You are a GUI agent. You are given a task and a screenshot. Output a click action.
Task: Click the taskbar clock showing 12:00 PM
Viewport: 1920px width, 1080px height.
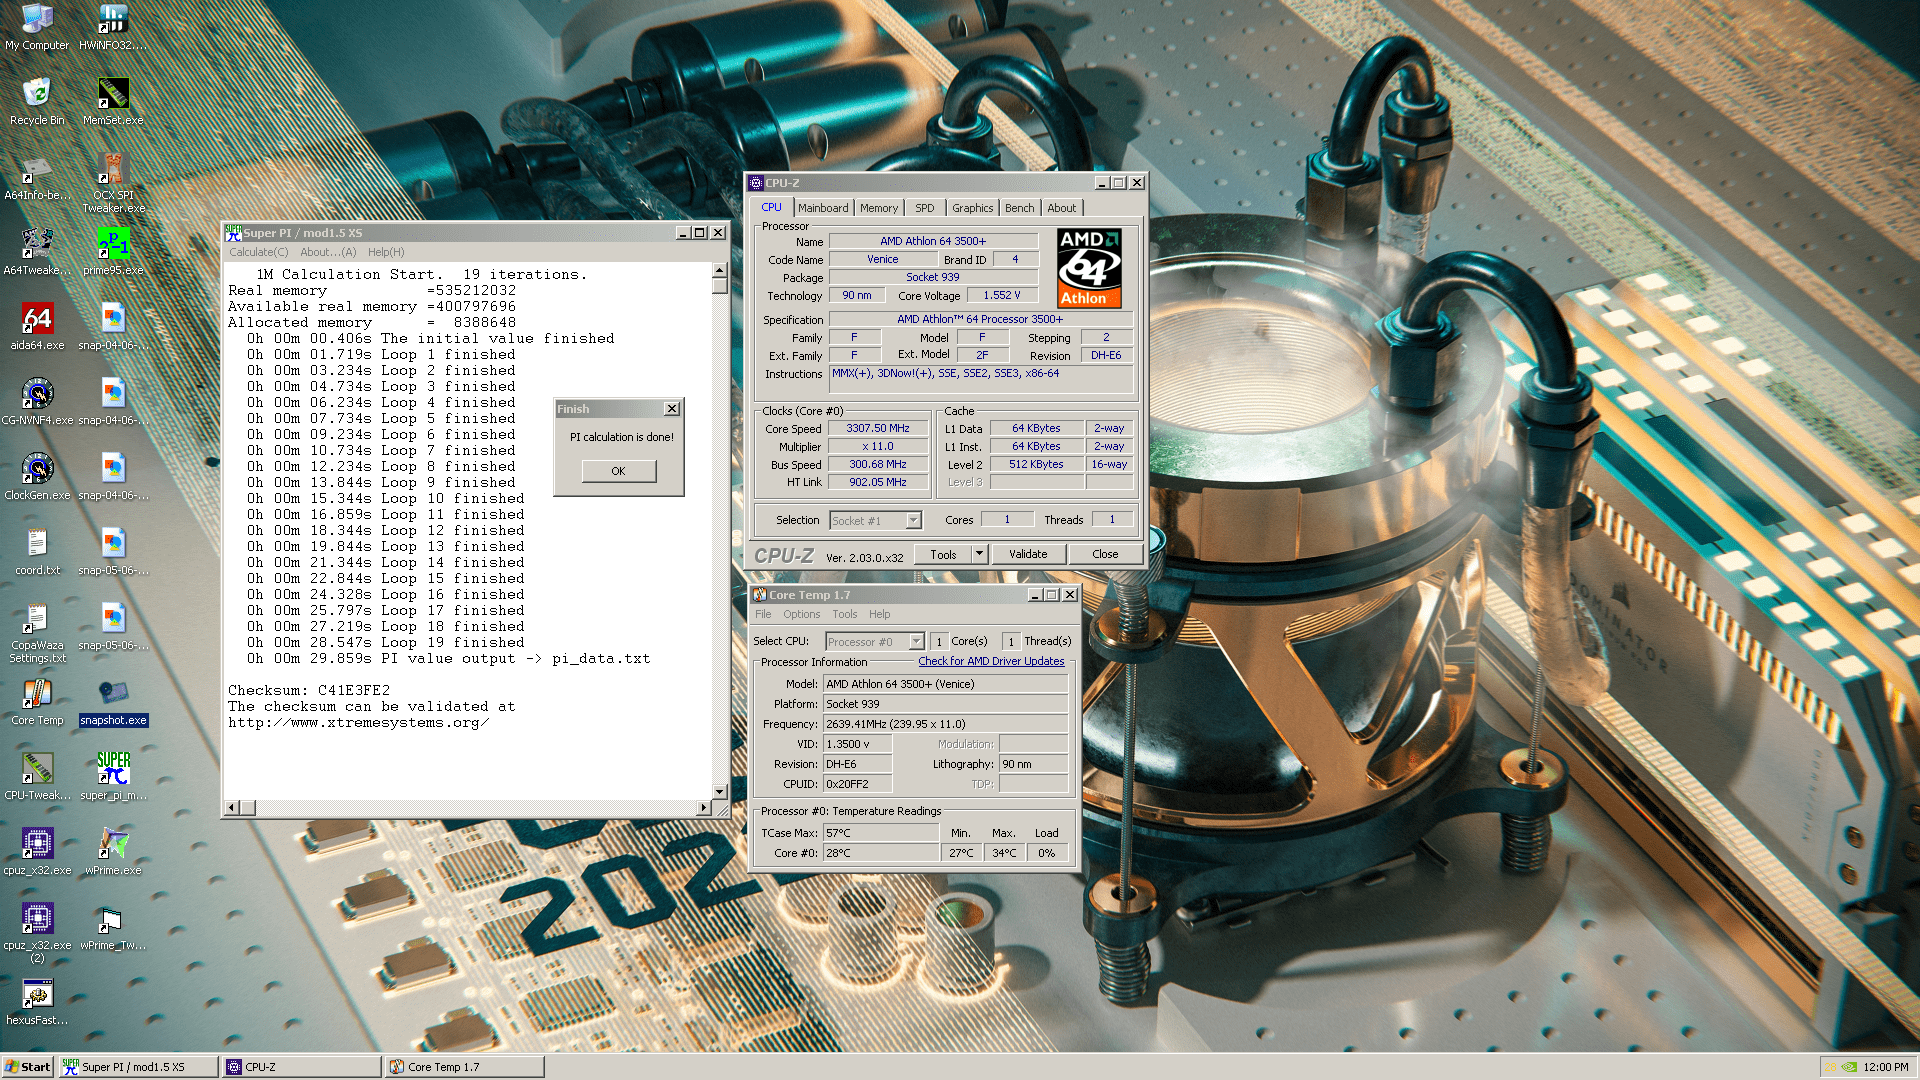pyautogui.click(x=1886, y=1067)
